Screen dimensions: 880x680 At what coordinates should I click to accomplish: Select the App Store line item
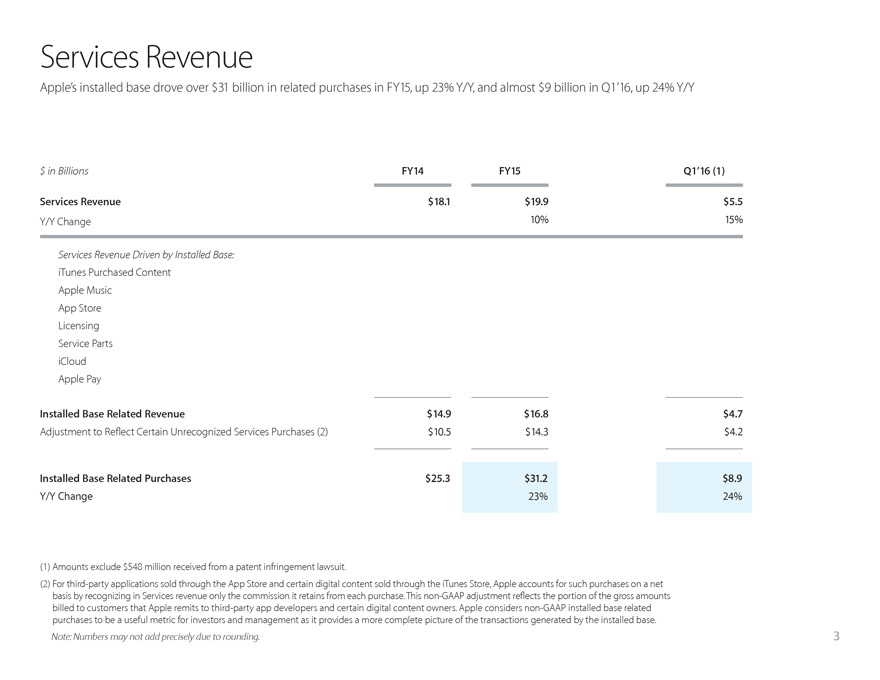pyautogui.click(x=80, y=308)
